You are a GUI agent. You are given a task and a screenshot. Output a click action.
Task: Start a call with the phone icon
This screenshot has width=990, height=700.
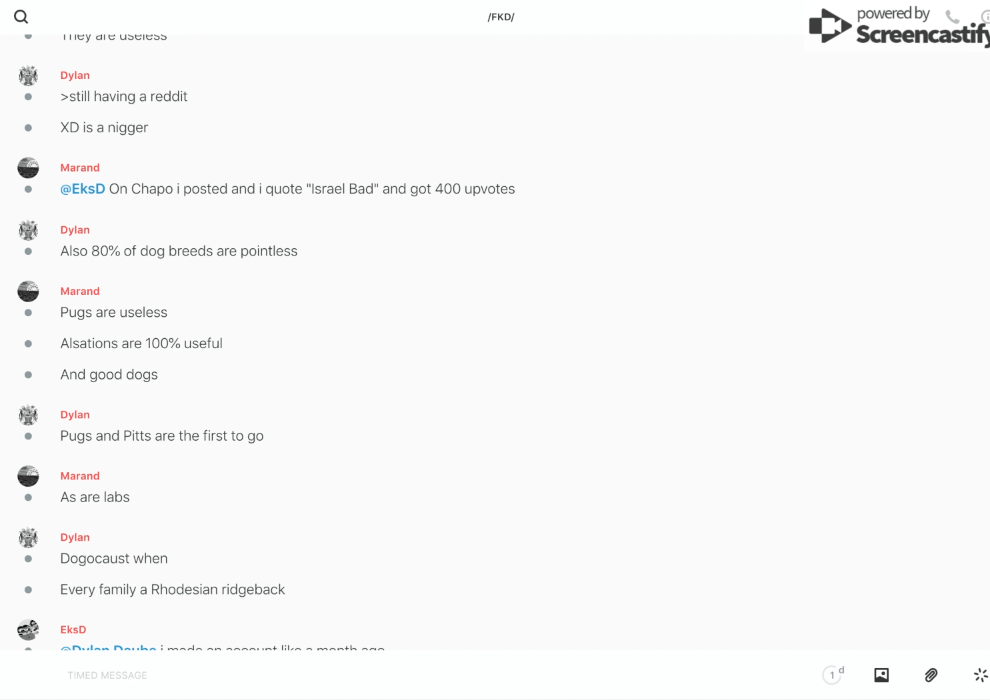click(x=952, y=17)
